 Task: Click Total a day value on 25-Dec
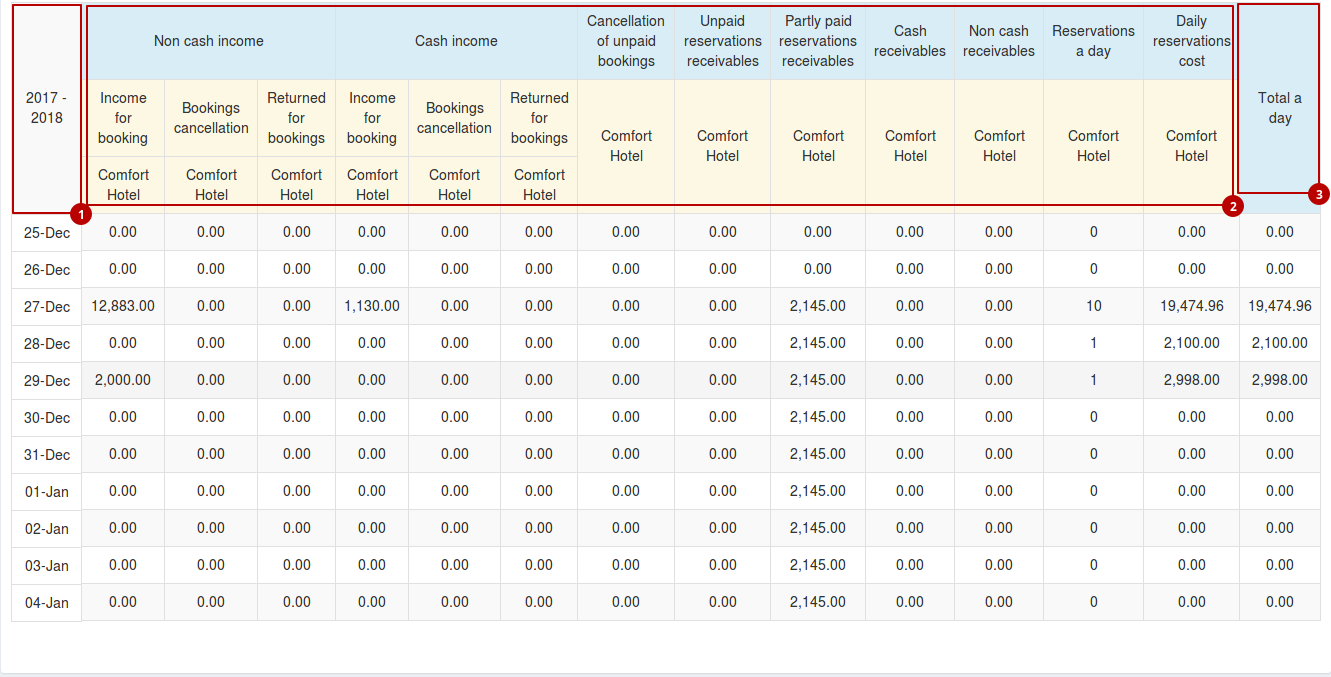click(x=1280, y=232)
